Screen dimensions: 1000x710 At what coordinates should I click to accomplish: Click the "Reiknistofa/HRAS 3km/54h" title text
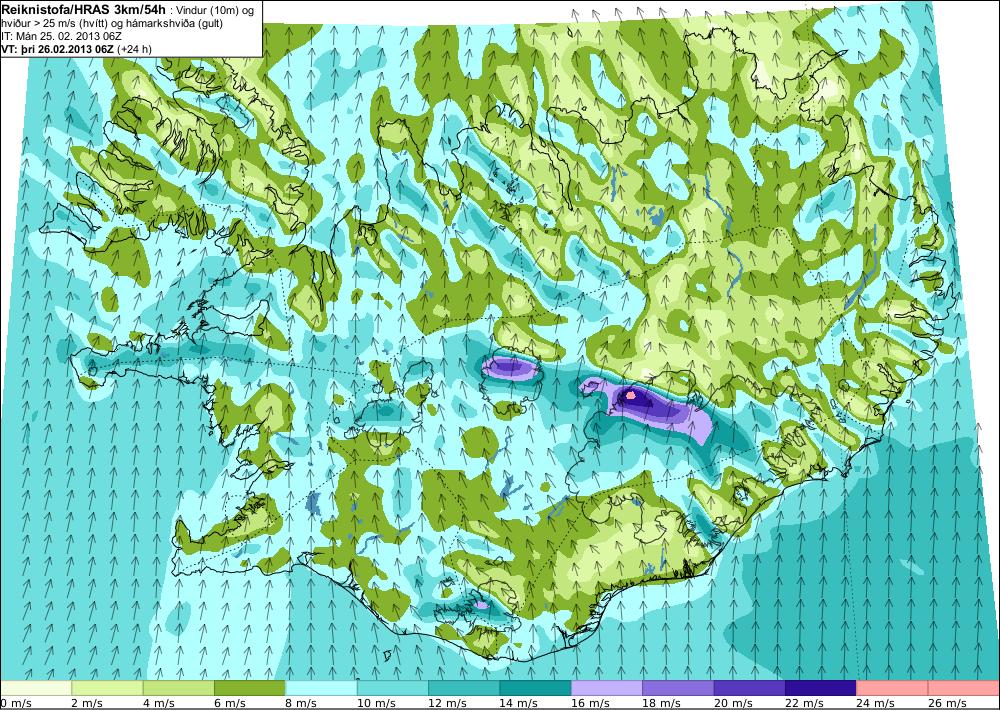[83, 8]
